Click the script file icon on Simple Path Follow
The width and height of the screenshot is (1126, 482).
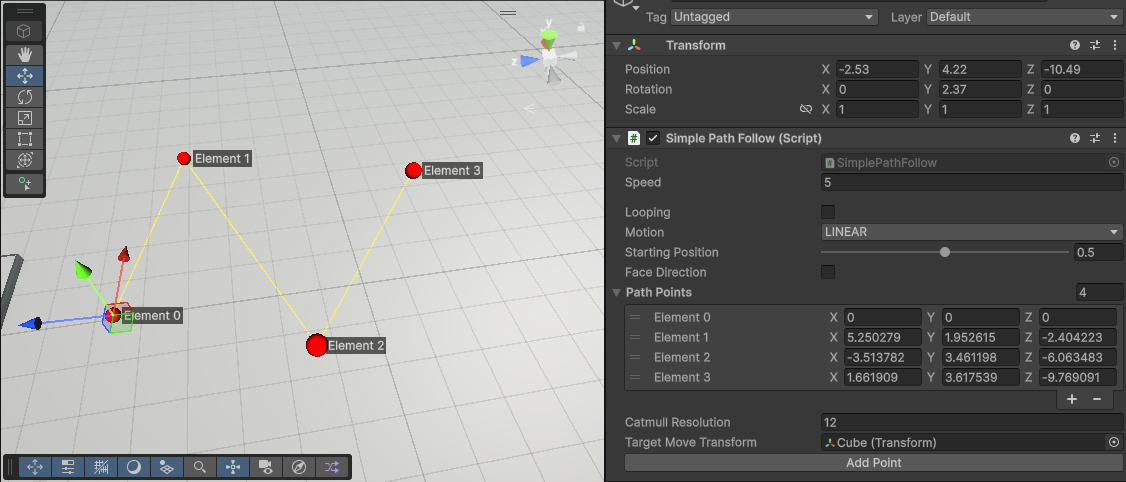(x=634, y=138)
